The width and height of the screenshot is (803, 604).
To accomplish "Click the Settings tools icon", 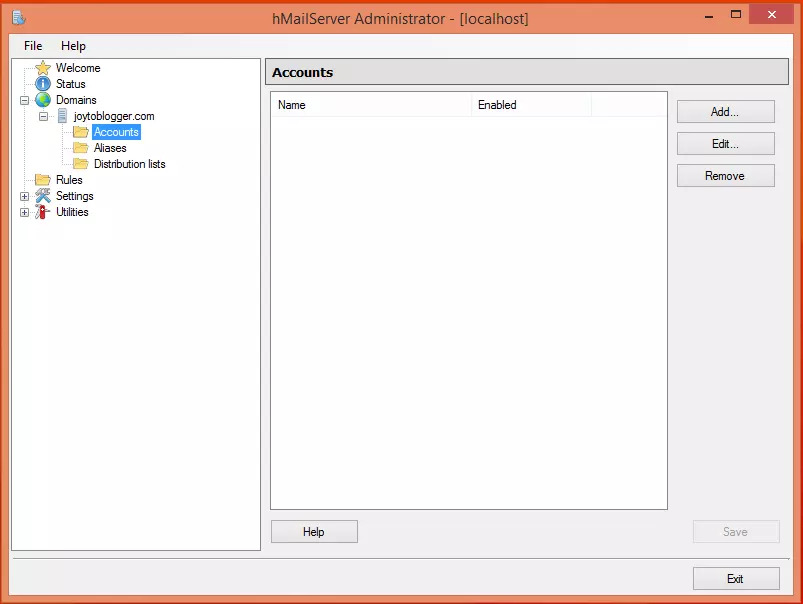I will pos(43,196).
